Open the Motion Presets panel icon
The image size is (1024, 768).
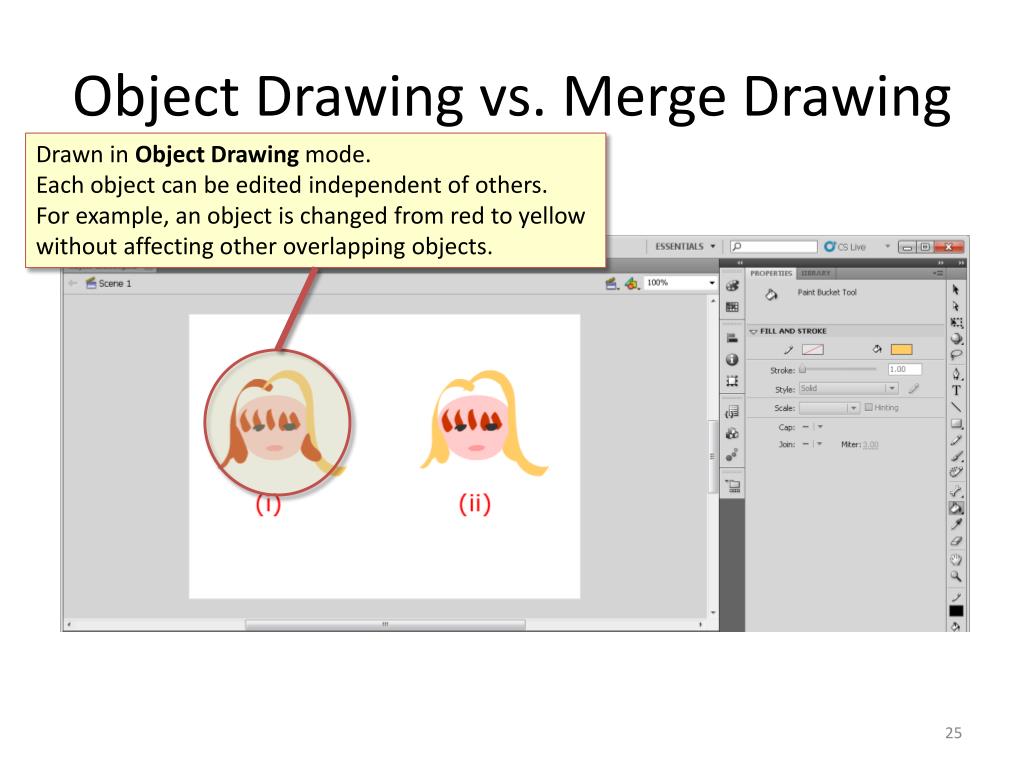click(732, 455)
